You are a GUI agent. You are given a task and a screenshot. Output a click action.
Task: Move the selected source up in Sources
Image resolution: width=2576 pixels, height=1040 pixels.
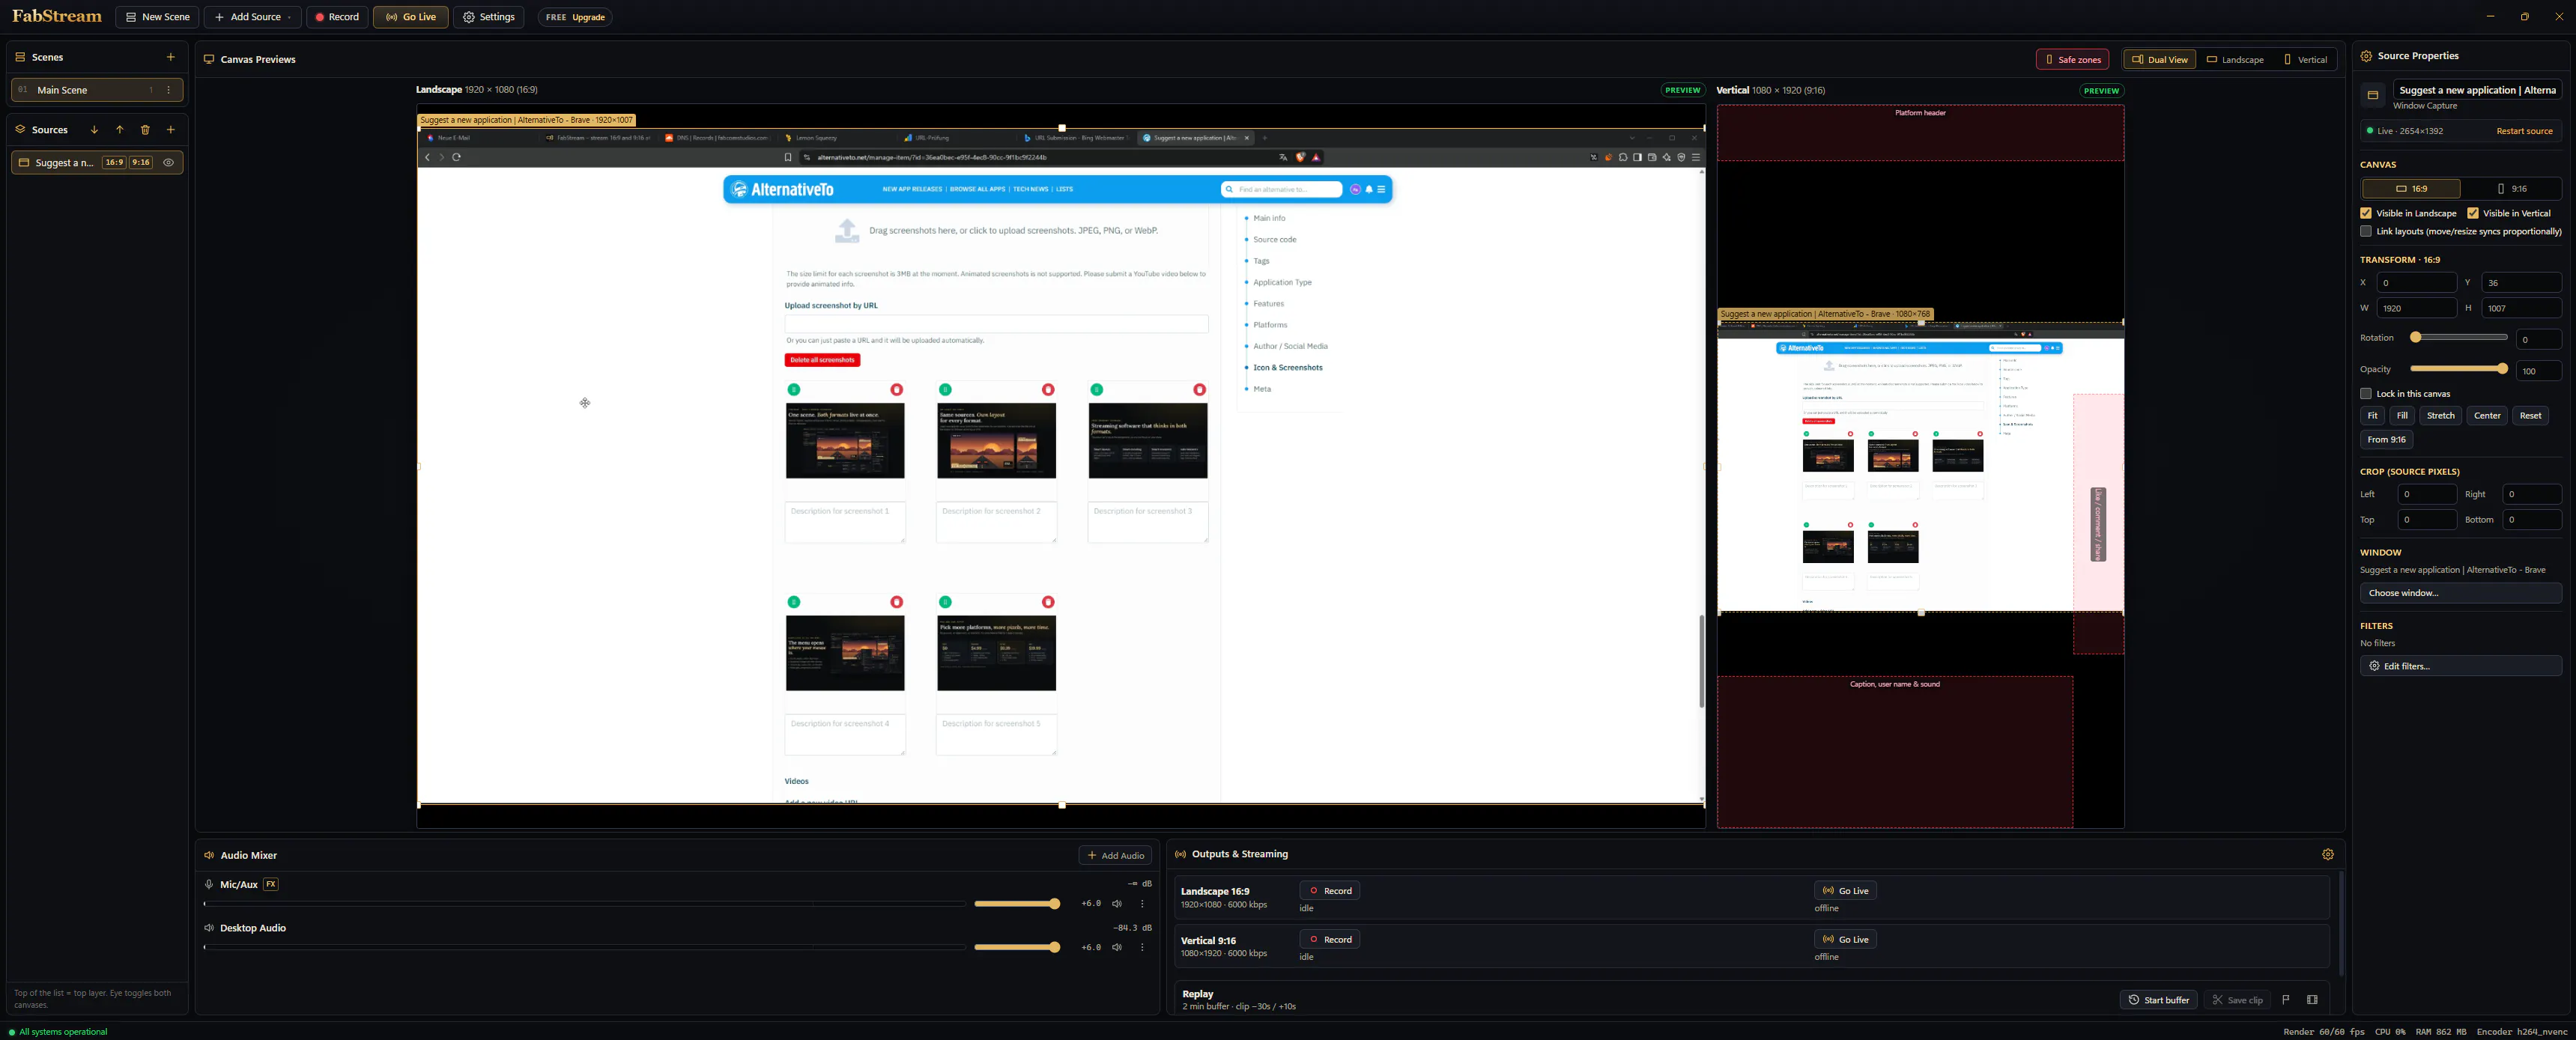[120, 130]
